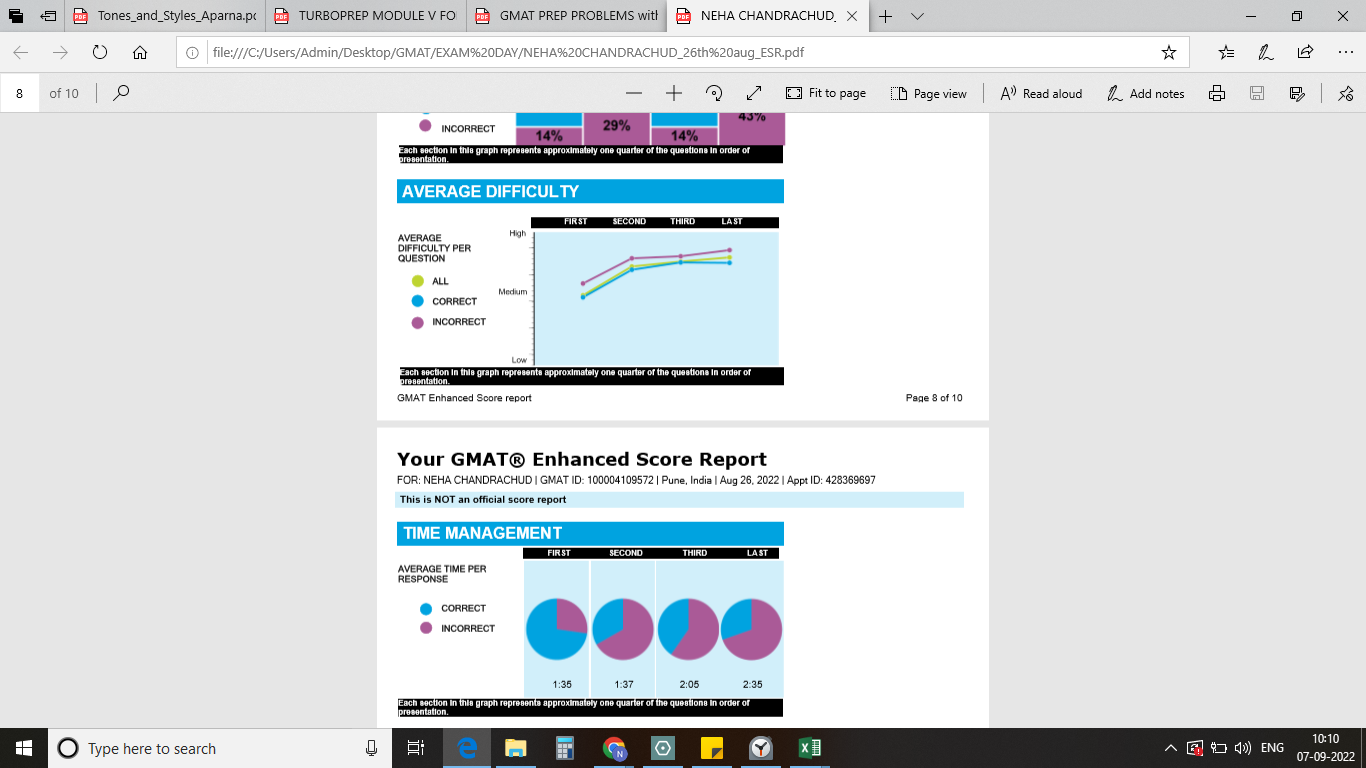Share this page via share icon
1366x768 pixels.
pos(1305,53)
